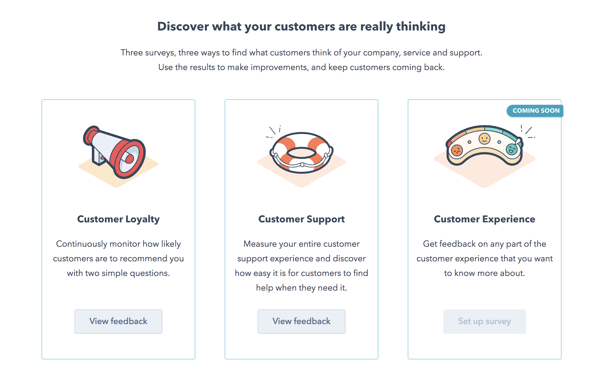The width and height of the screenshot is (600, 385).
Task: Select the Customer Experience heading
Action: point(484,219)
